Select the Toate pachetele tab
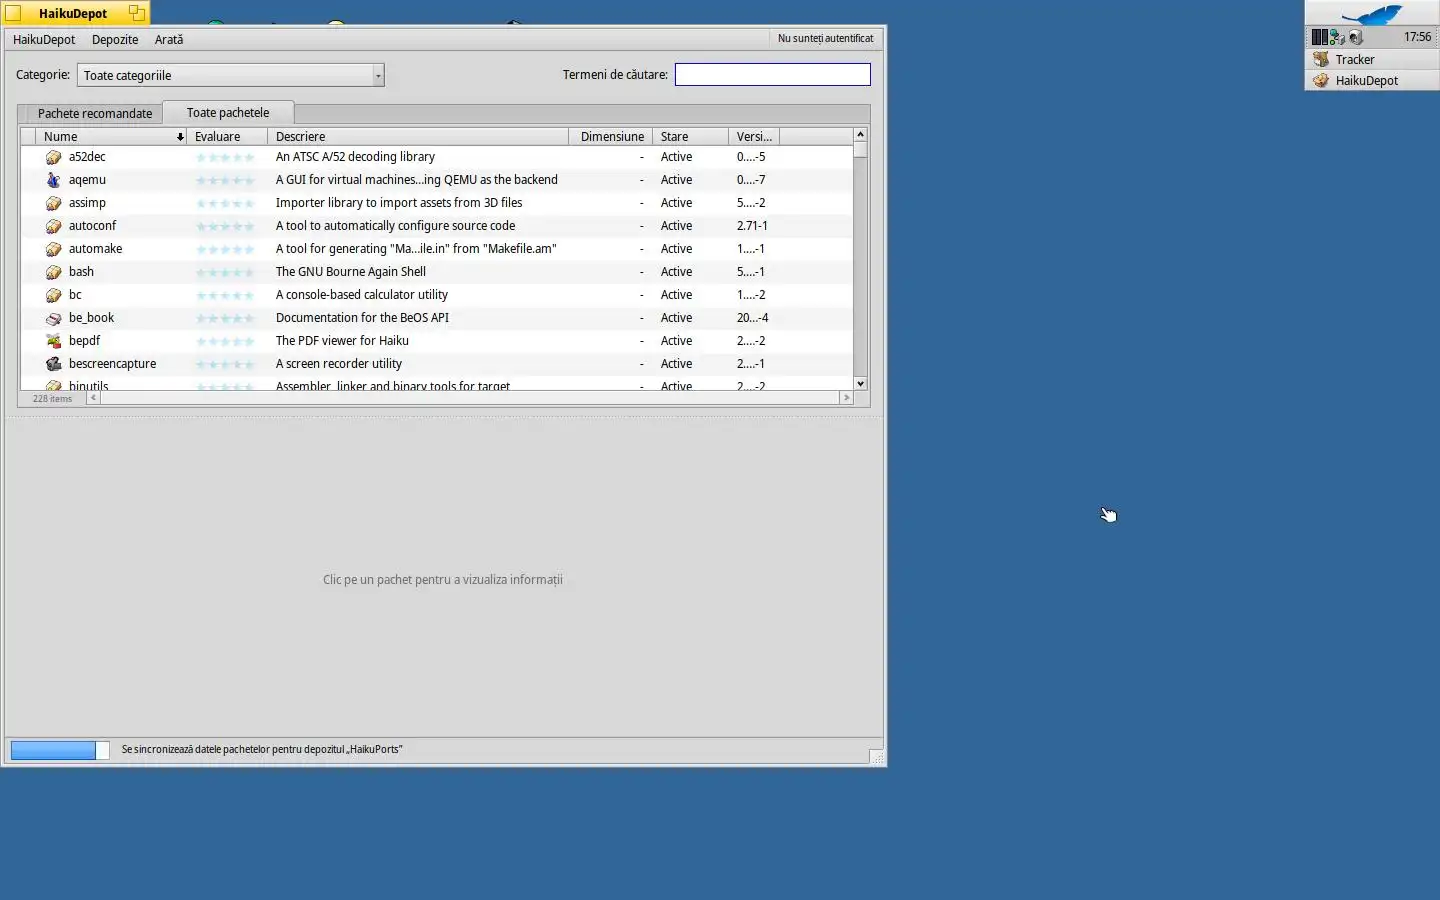The width and height of the screenshot is (1440, 900). click(228, 112)
